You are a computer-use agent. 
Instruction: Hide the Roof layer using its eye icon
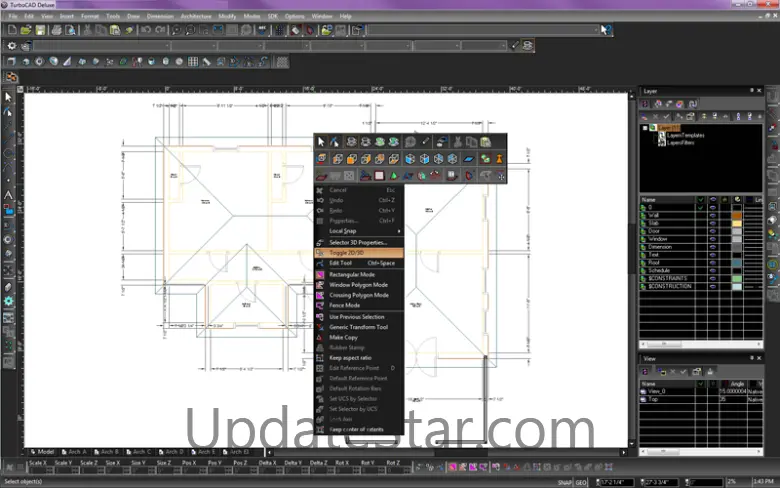click(x=712, y=262)
